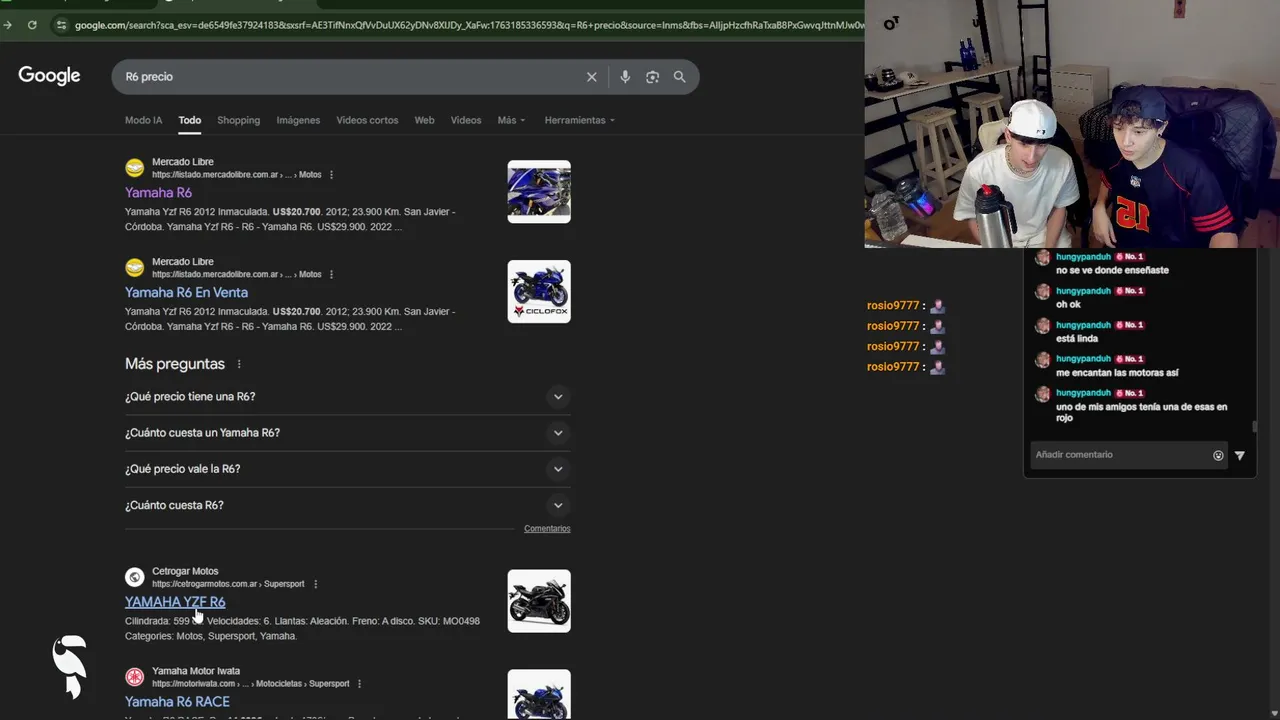Click chat message 'está linda'
Screen dimensions: 1280x720
1077,339
